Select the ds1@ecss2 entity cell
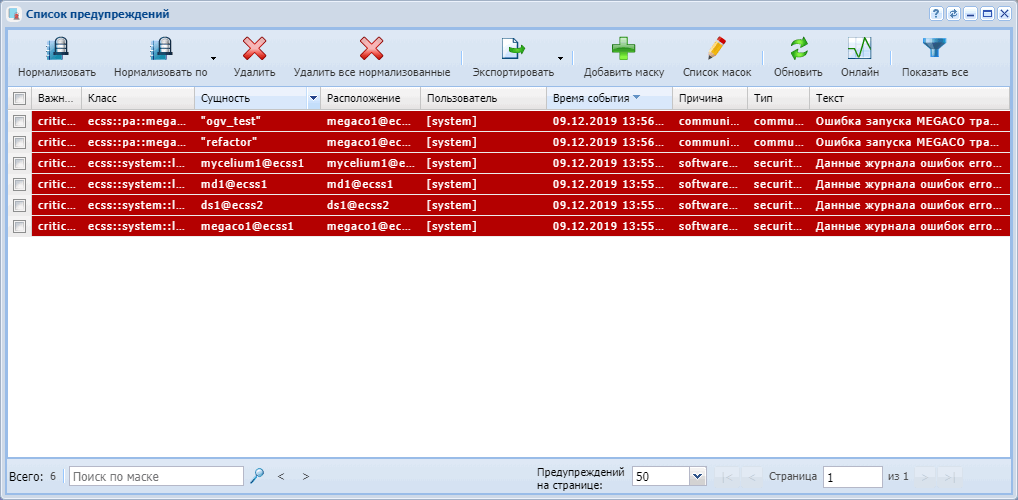 (x=258, y=205)
